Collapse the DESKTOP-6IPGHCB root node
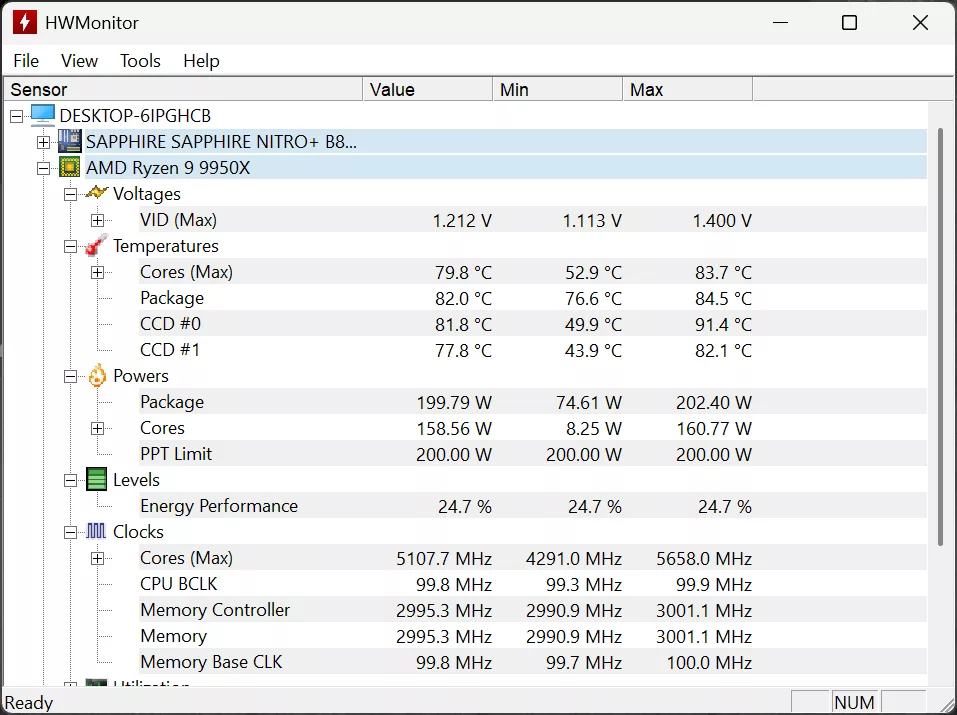Viewport: 957px width, 715px height. point(16,116)
